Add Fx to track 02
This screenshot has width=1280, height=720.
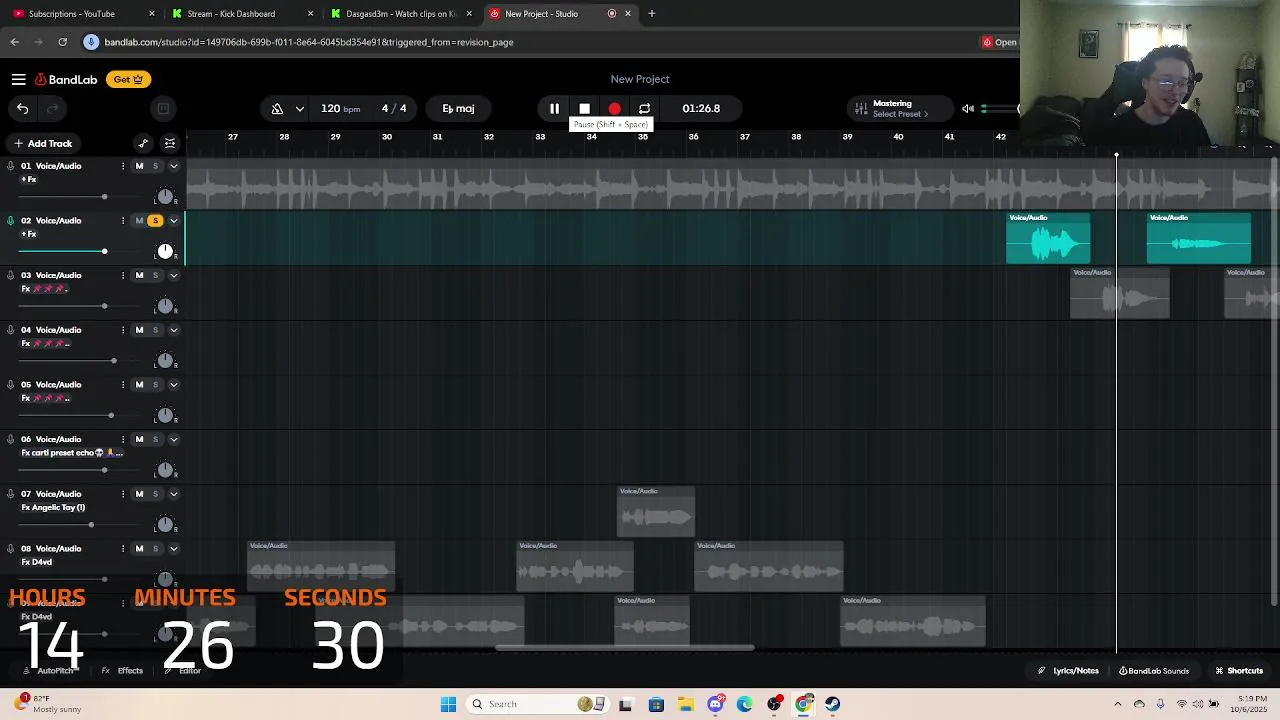click(29, 234)
